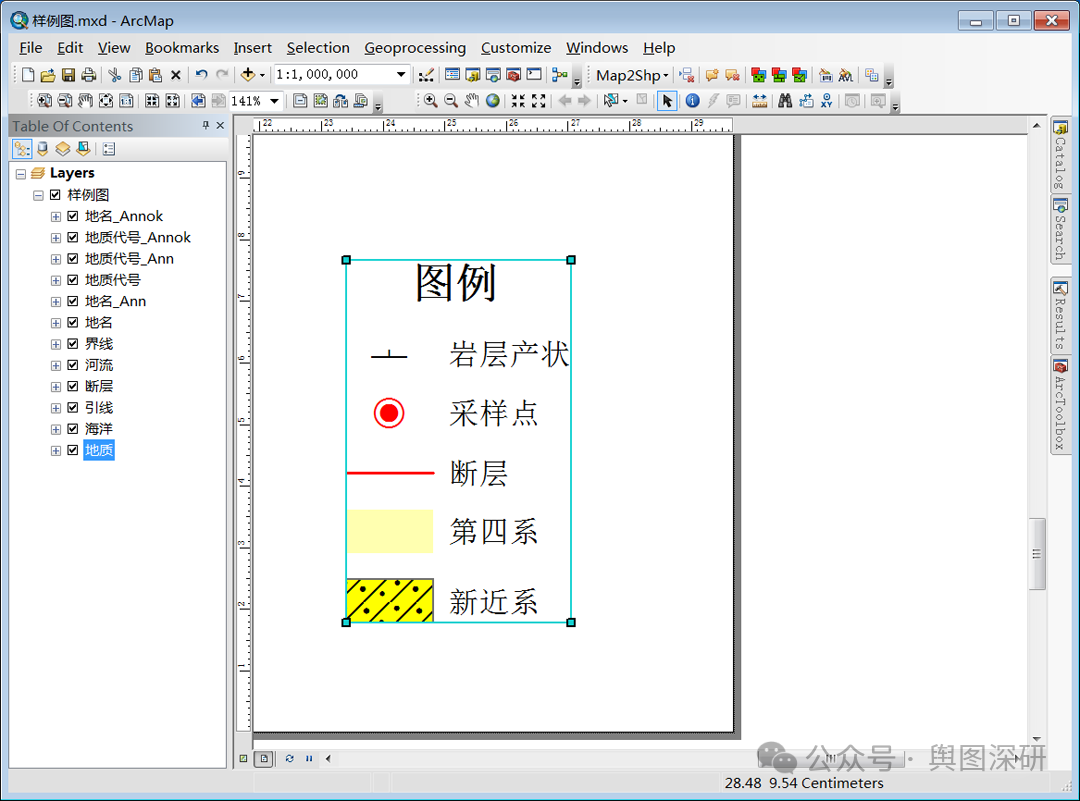Switch to Data View button
Screen dimensions: 1080x801
point(243,758)
